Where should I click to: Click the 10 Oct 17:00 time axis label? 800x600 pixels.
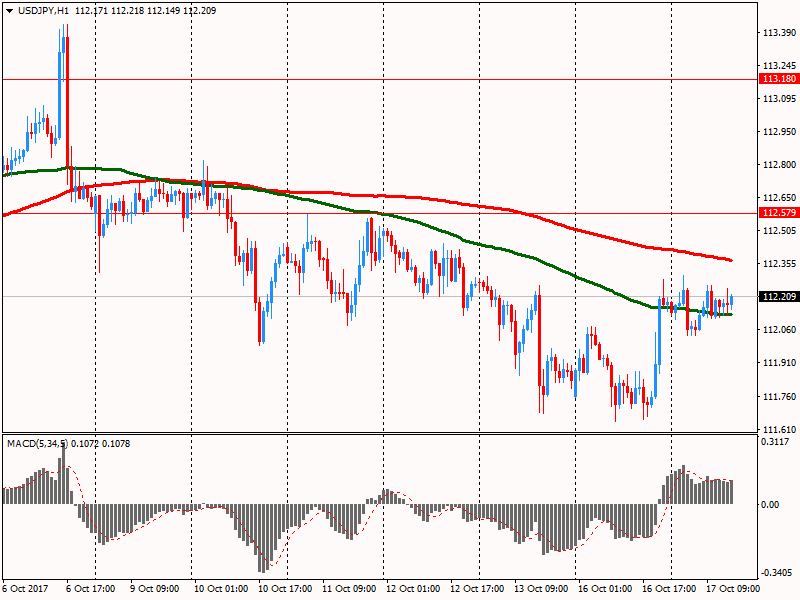pos(285,589)
